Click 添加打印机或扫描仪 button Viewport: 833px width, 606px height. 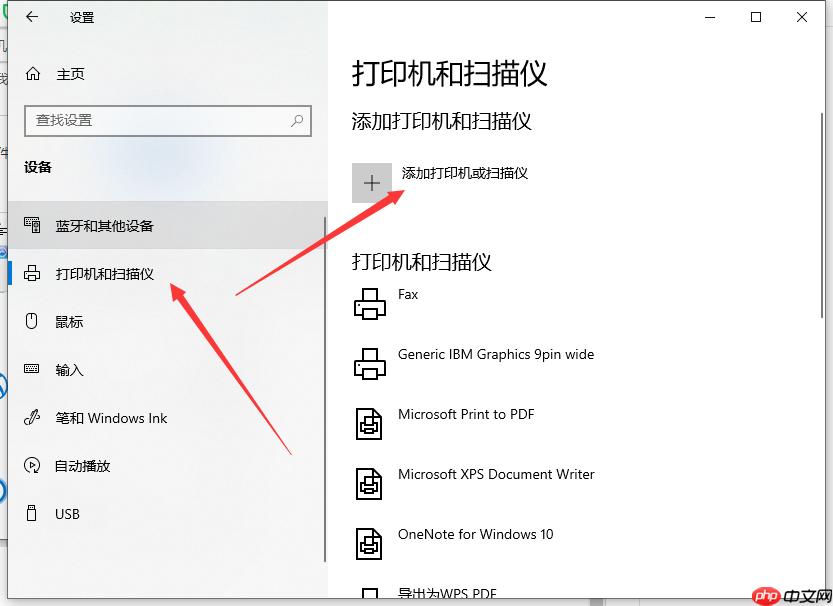click(464, 172)
